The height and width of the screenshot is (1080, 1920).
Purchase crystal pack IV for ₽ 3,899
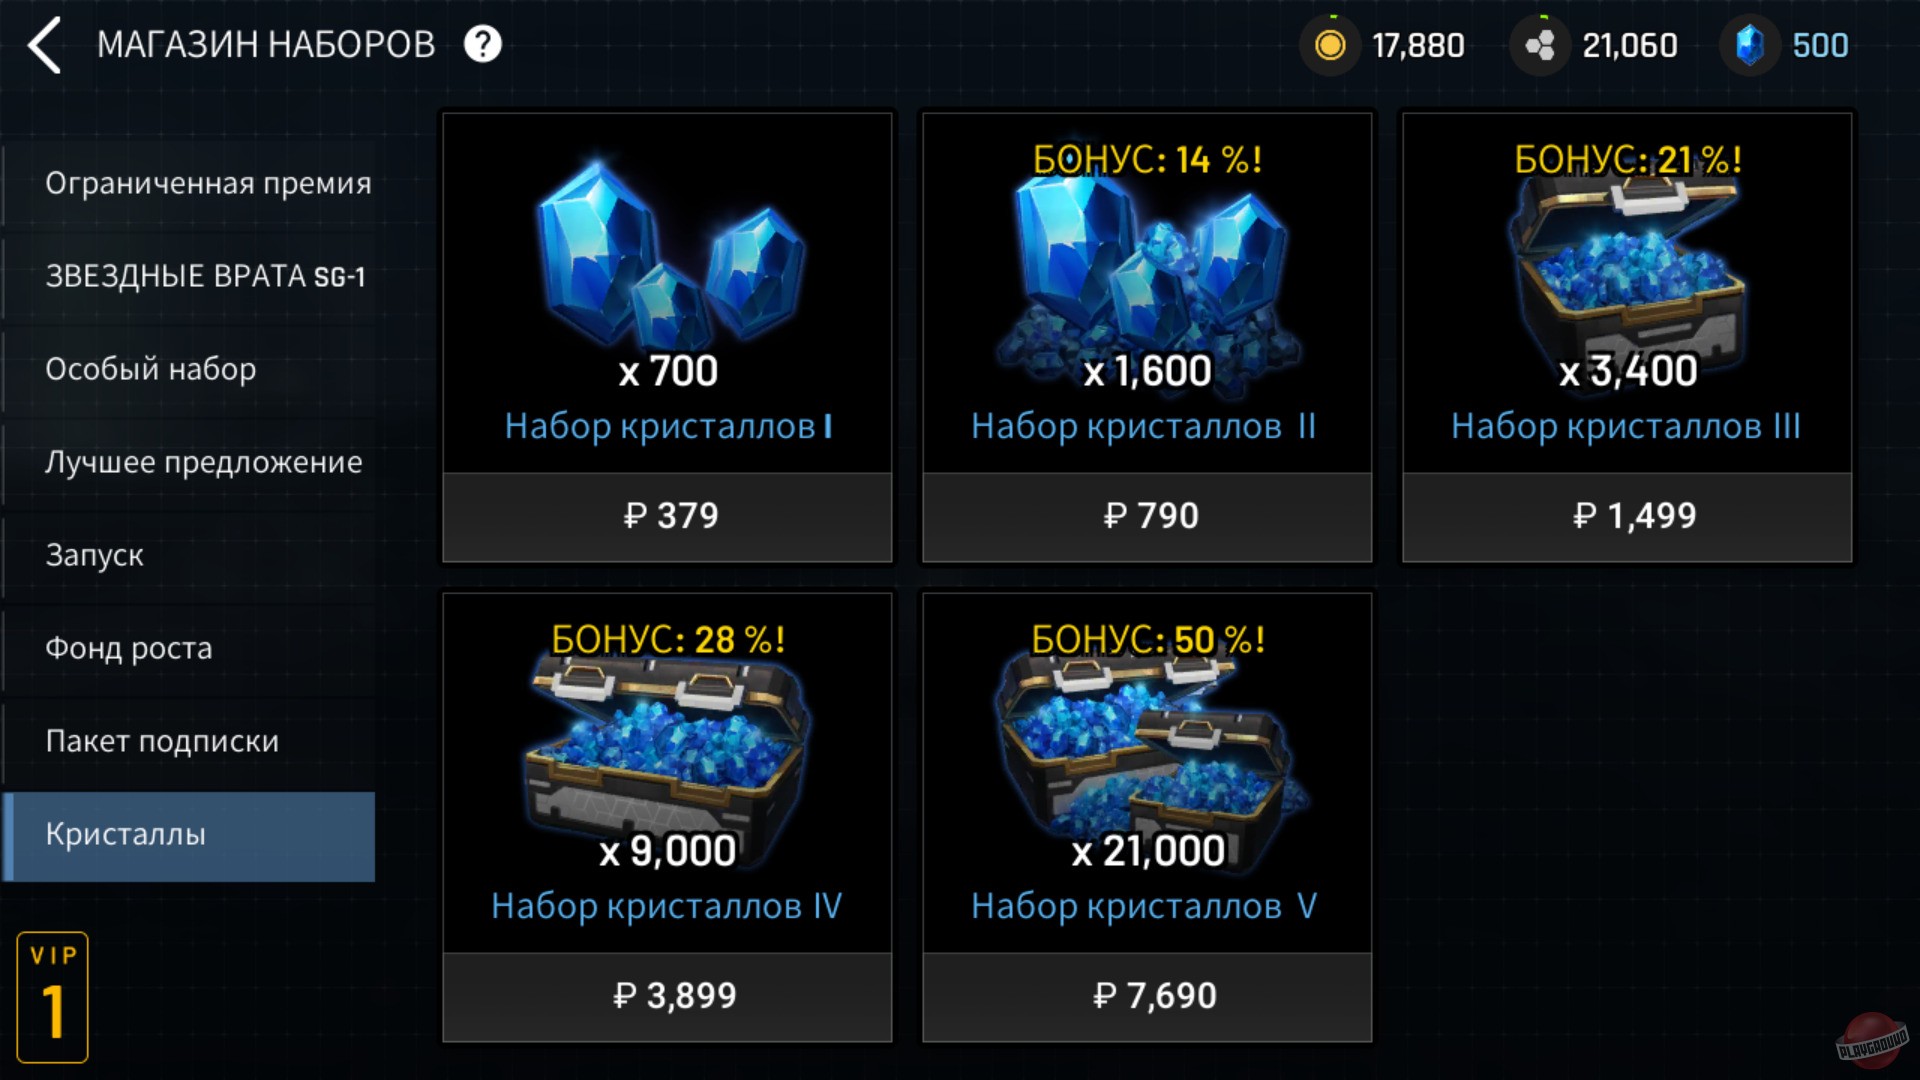668,996
